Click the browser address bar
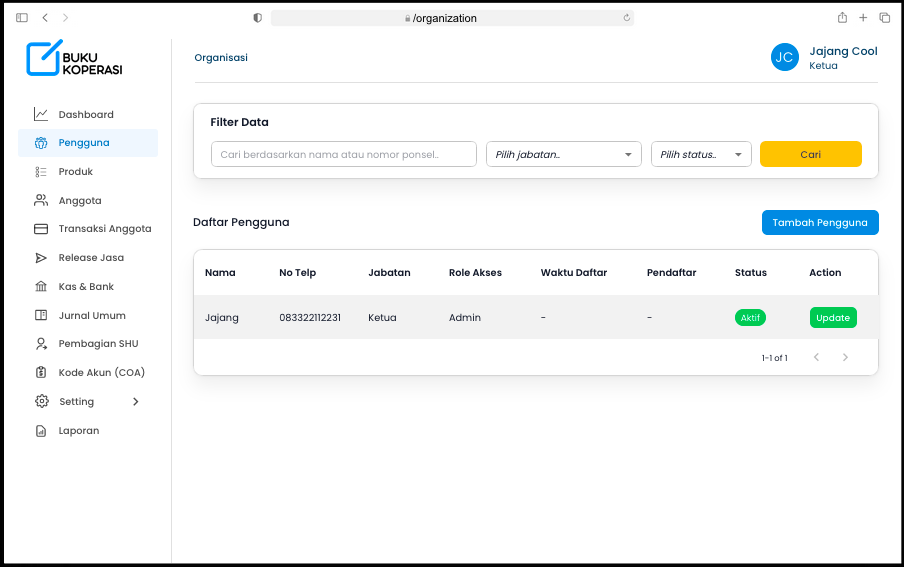This screenshot has width=904, height=567. click(x=452, y=18)
